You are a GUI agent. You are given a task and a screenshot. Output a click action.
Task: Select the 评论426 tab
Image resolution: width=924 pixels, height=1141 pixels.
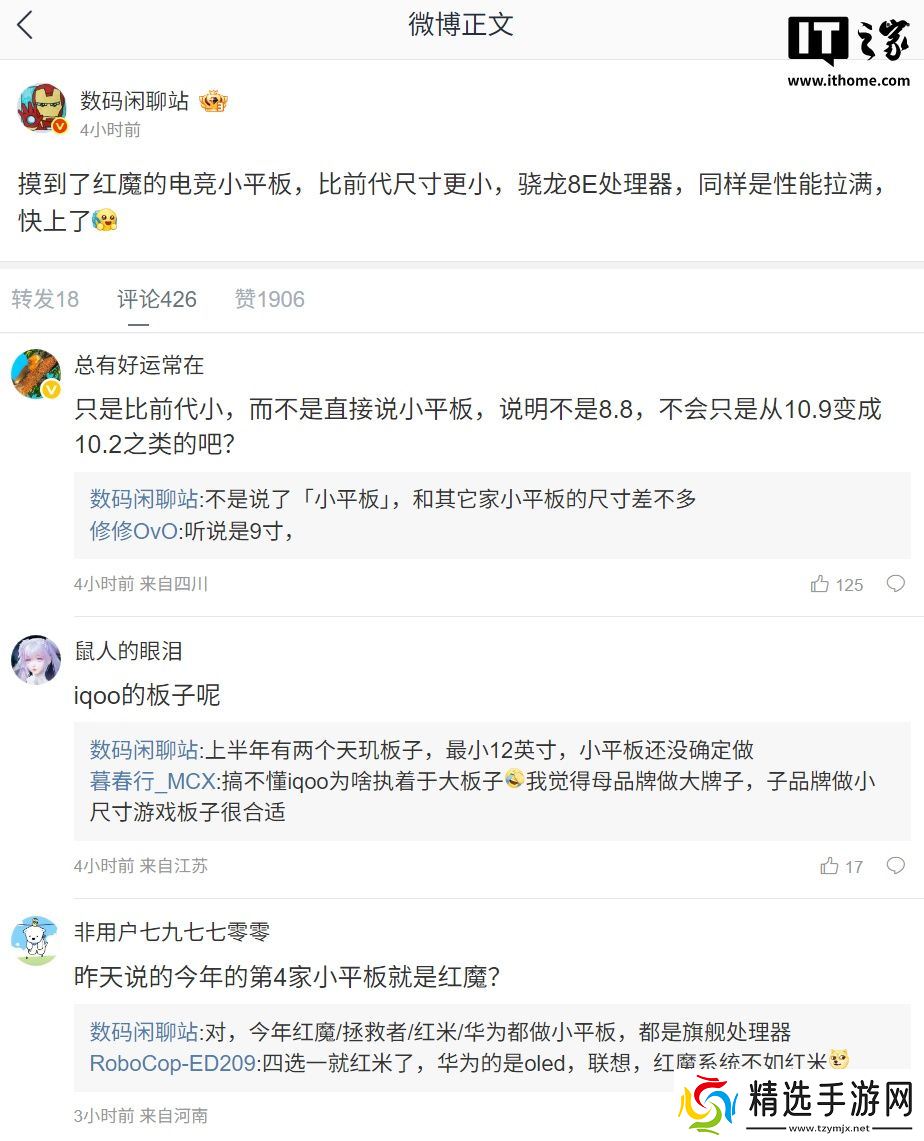157,299
